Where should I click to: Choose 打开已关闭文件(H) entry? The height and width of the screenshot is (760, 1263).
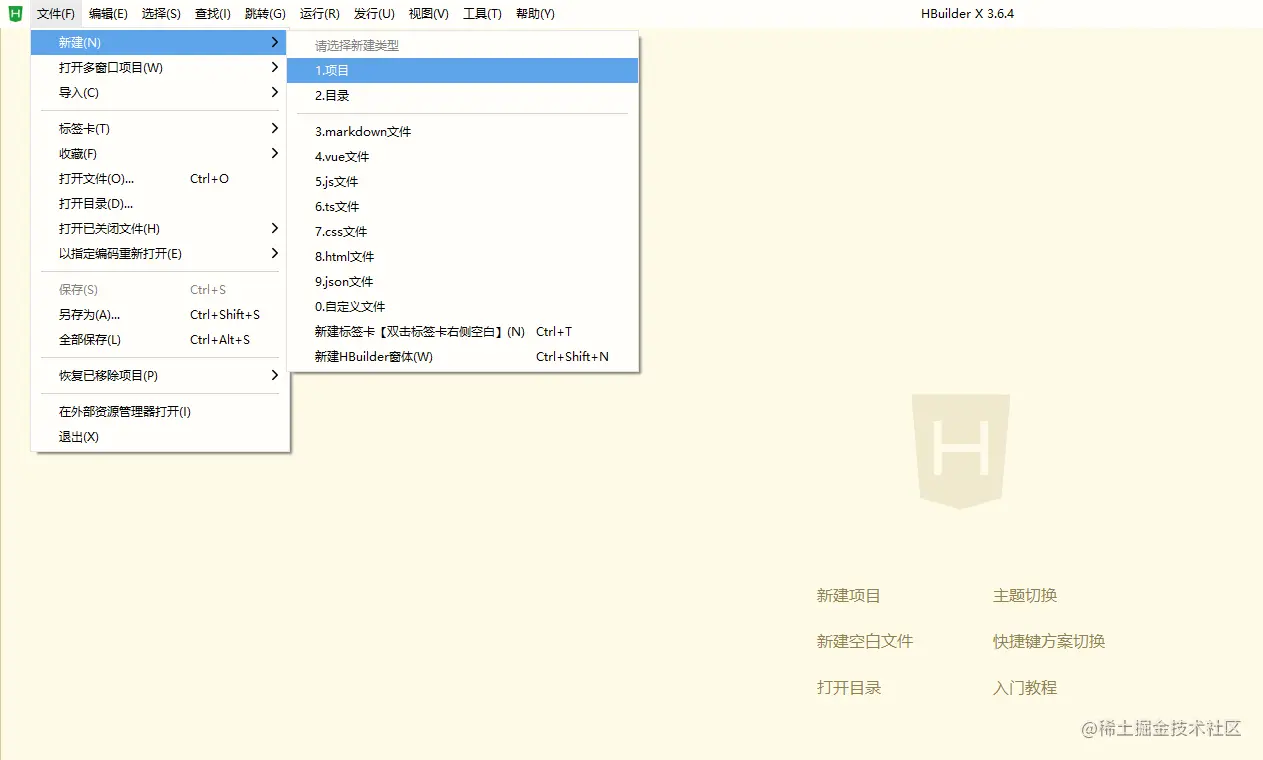point(160,229)
